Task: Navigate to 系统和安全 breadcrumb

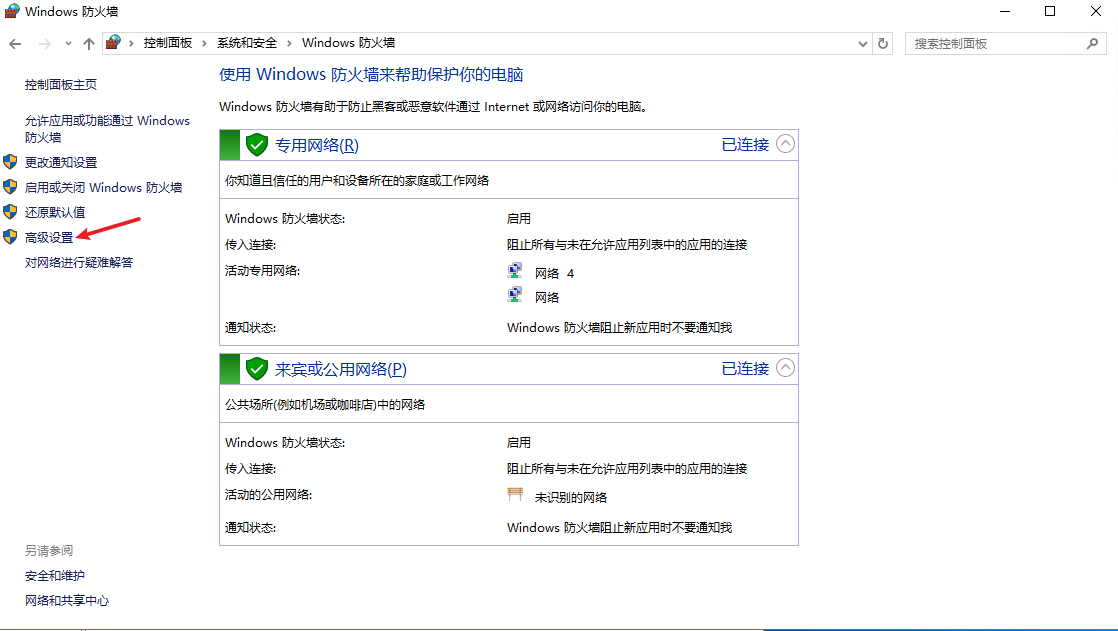Action: coord(247,43)
